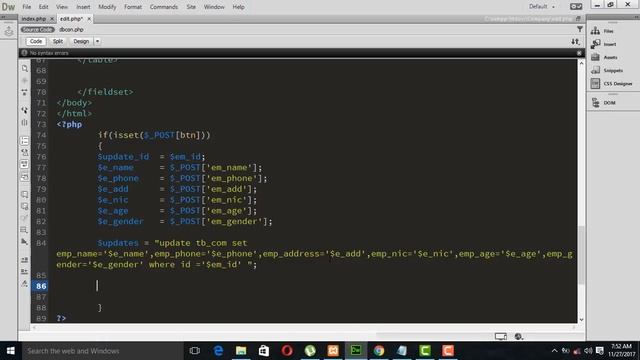Open the Modify menu

pos(107,7)
